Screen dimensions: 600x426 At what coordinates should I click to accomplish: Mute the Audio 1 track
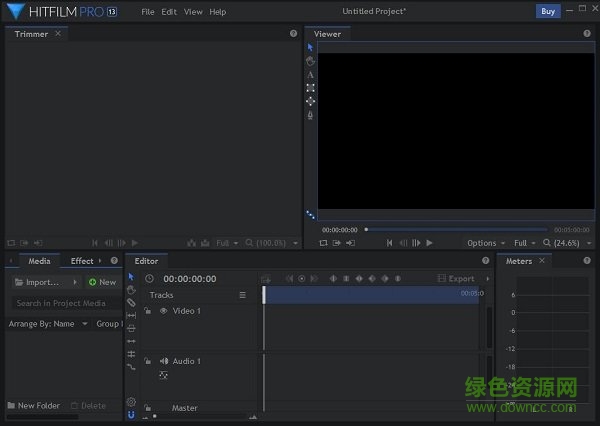point(163,361)
